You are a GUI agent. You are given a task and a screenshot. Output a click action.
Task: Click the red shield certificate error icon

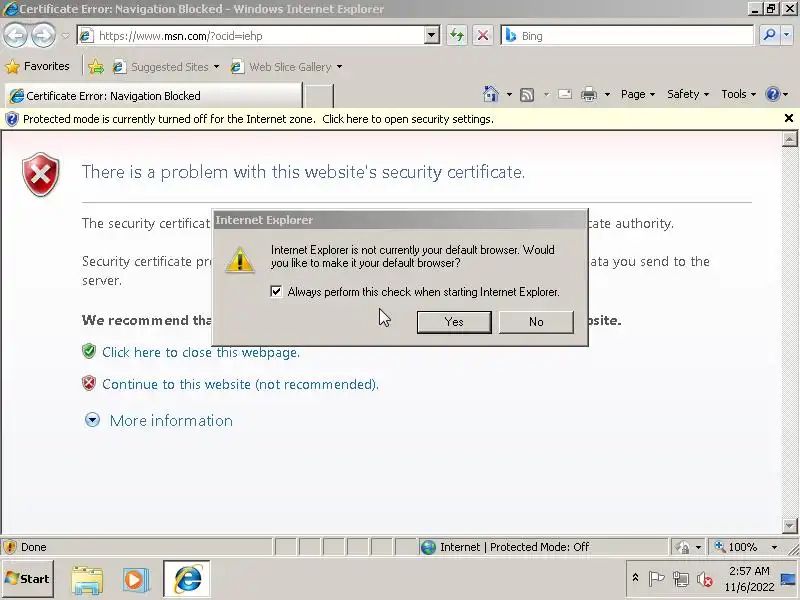coord(41,174)
